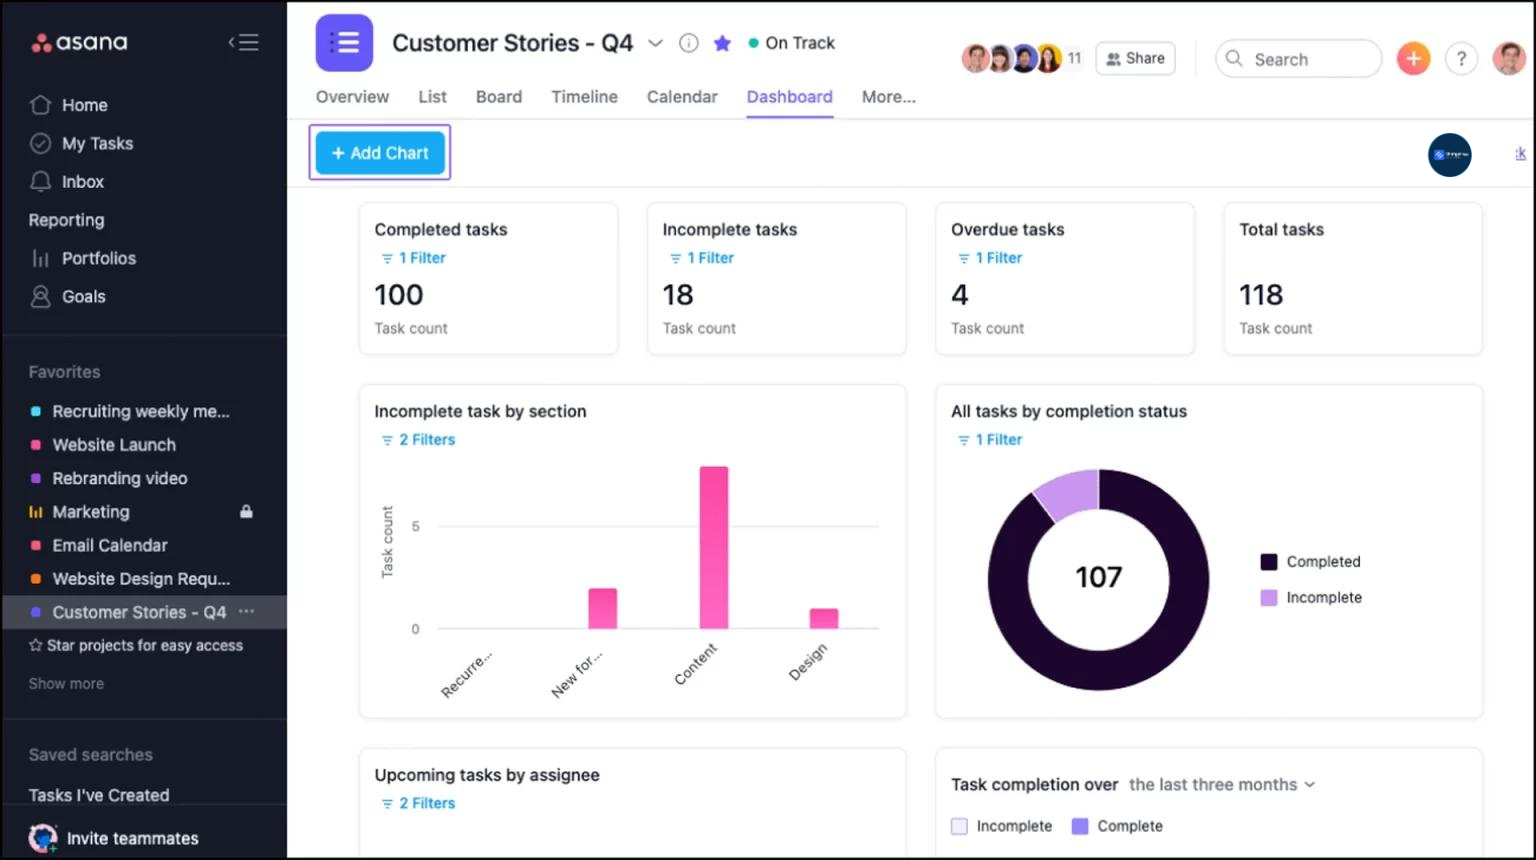Switch to the List tab
Image resolution: width=1536 pixels, height=860 pixels.
[432, 97]
